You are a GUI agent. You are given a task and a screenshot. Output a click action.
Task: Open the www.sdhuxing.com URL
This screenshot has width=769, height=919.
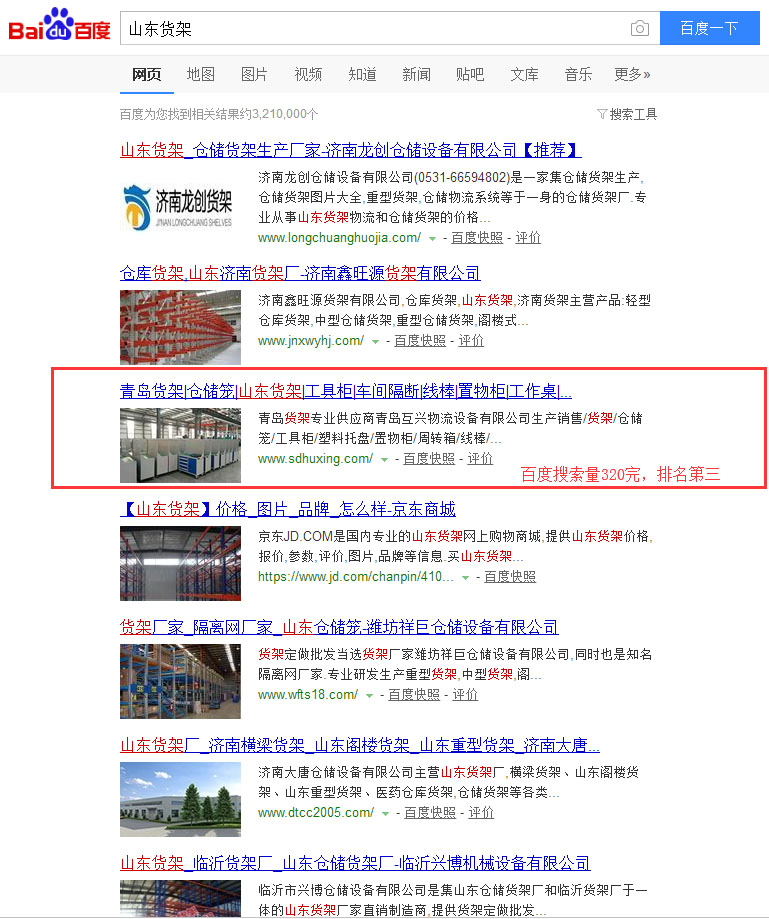(315, 458)
